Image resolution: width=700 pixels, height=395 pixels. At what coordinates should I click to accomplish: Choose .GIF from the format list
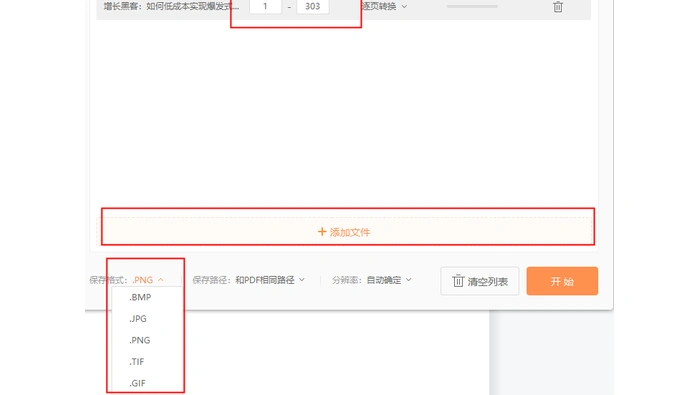[138, 383]
